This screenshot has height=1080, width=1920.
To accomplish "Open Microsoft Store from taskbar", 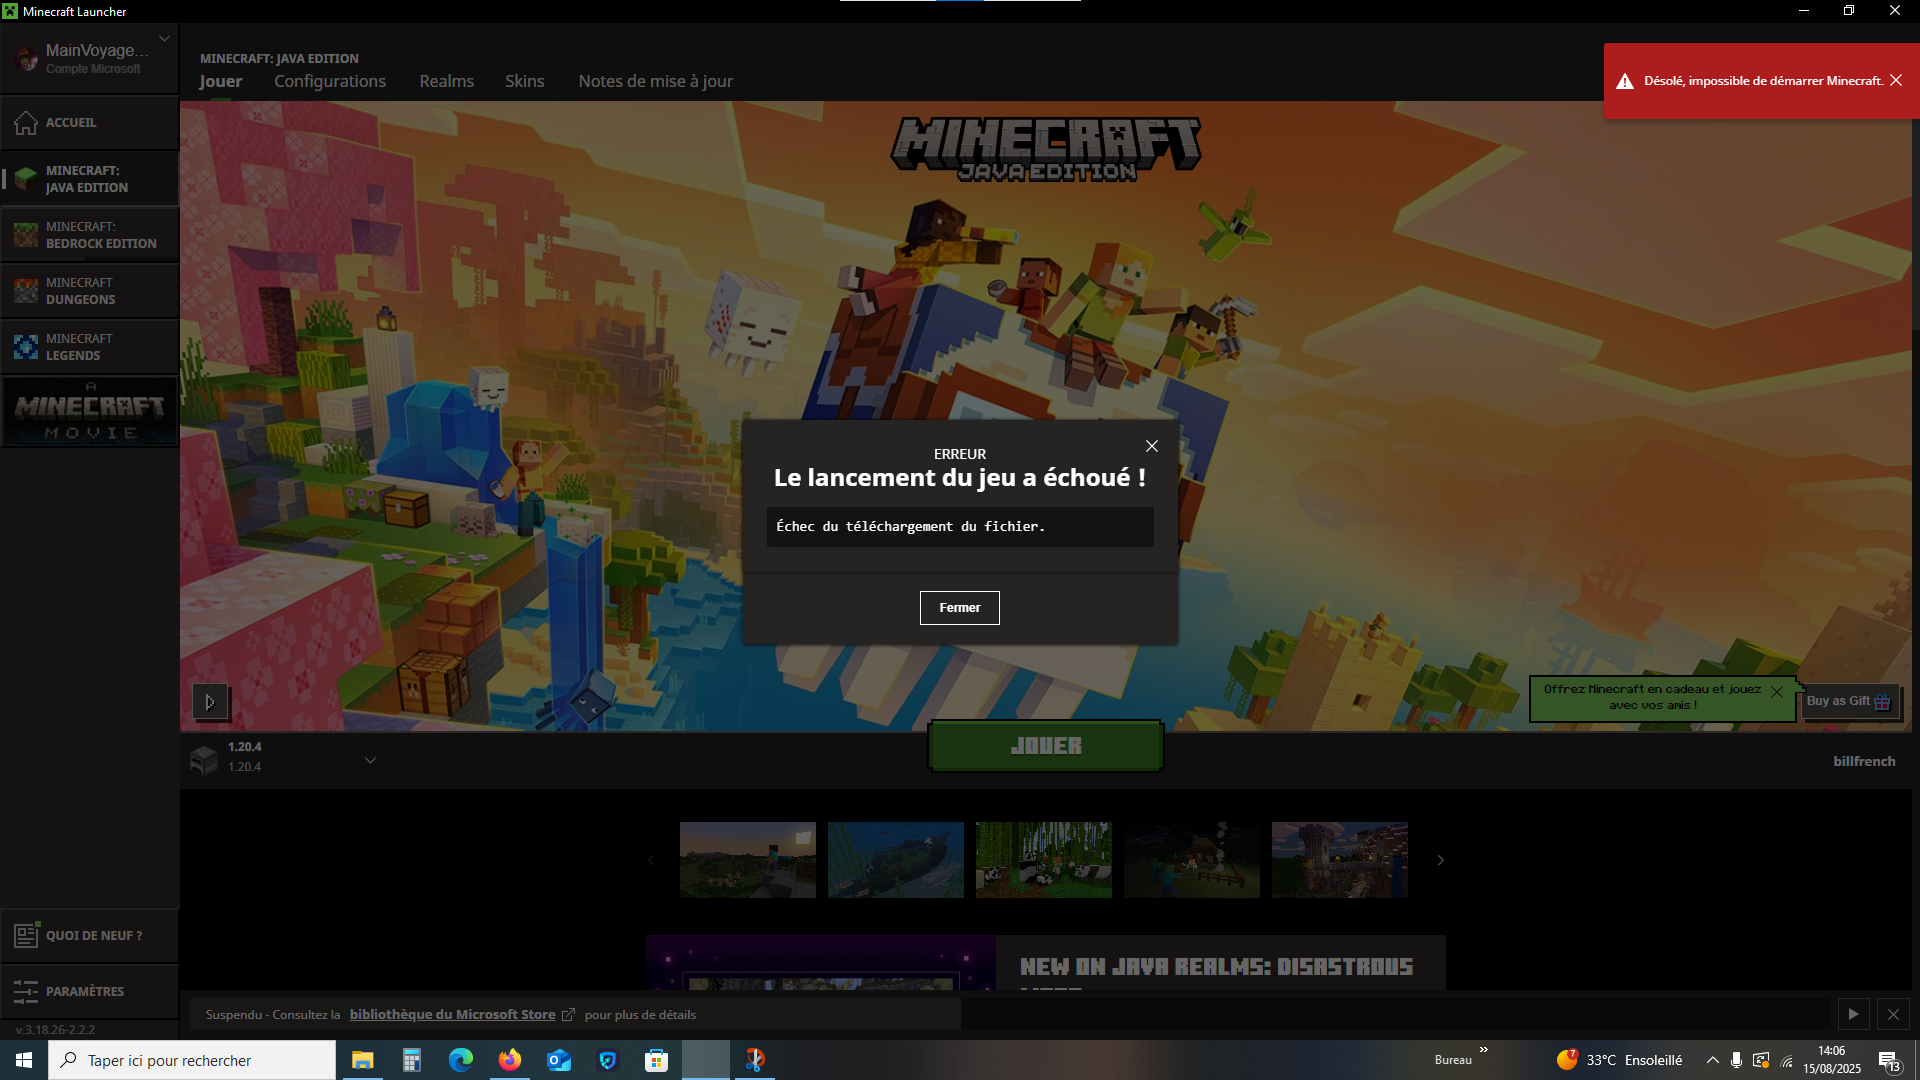I will pyautogui.click(x=657, y=1060).
